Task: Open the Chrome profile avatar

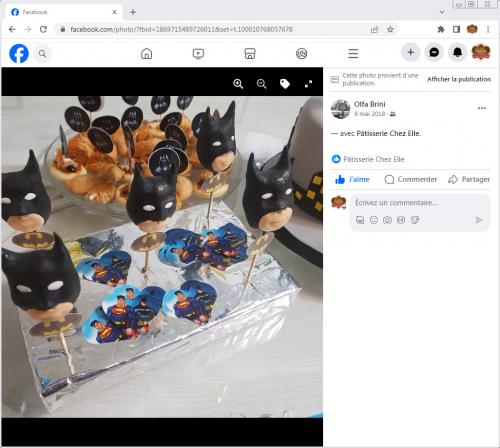Action: pyautogui.click(x=472, y=29)
